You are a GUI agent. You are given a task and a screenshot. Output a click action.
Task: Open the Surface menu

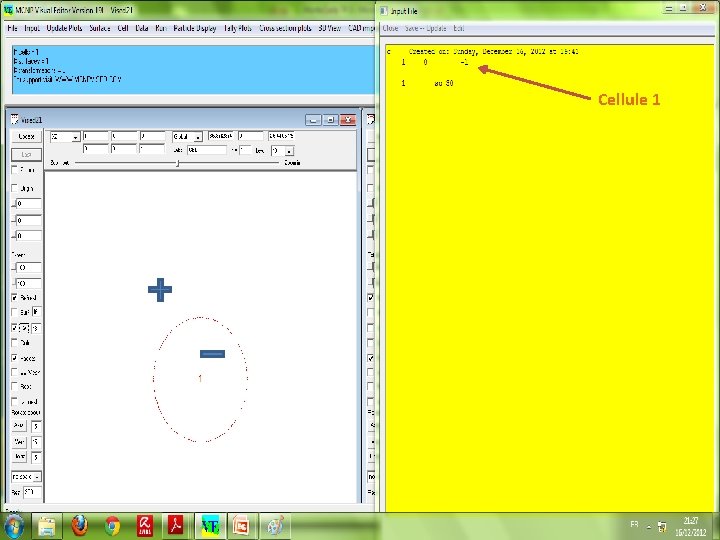[x=100, y=28]
